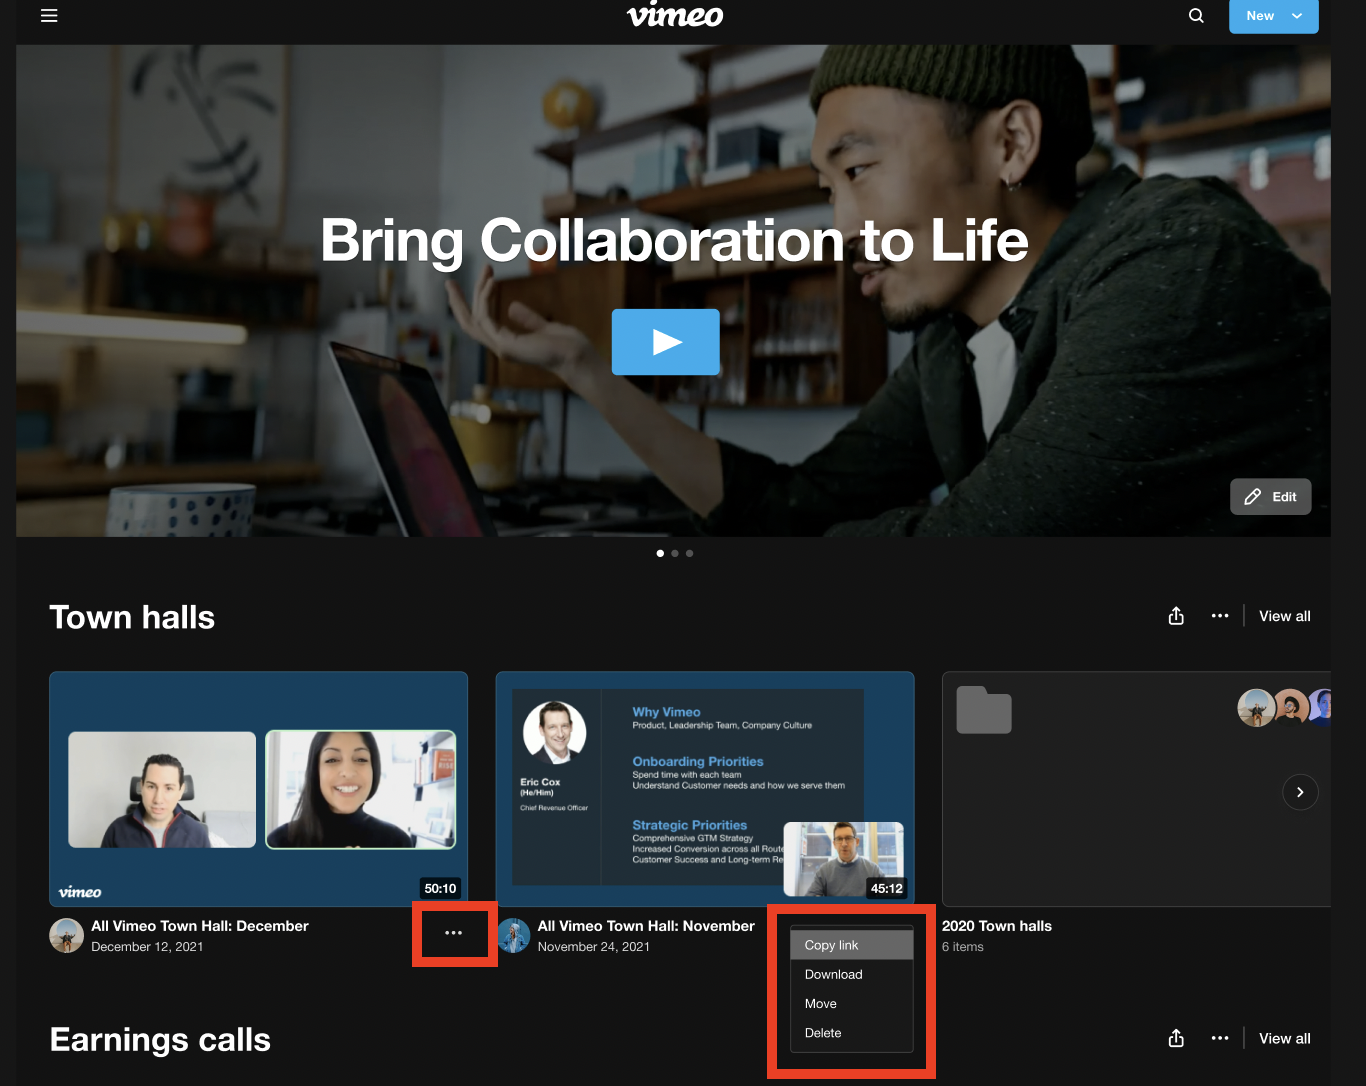Viewport: 1366px width, 1086px height.
Task: Click the 6 items label
Action: coord(963,947)
